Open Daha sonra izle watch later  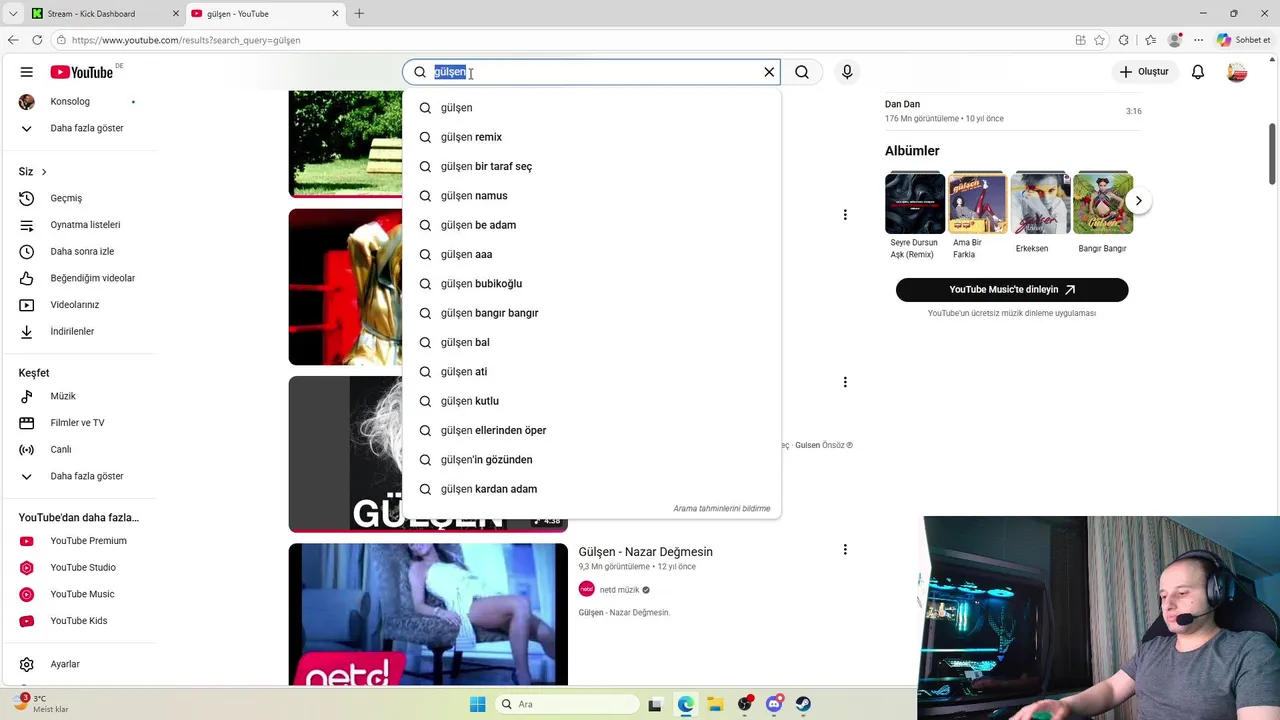tap(83, 251)
